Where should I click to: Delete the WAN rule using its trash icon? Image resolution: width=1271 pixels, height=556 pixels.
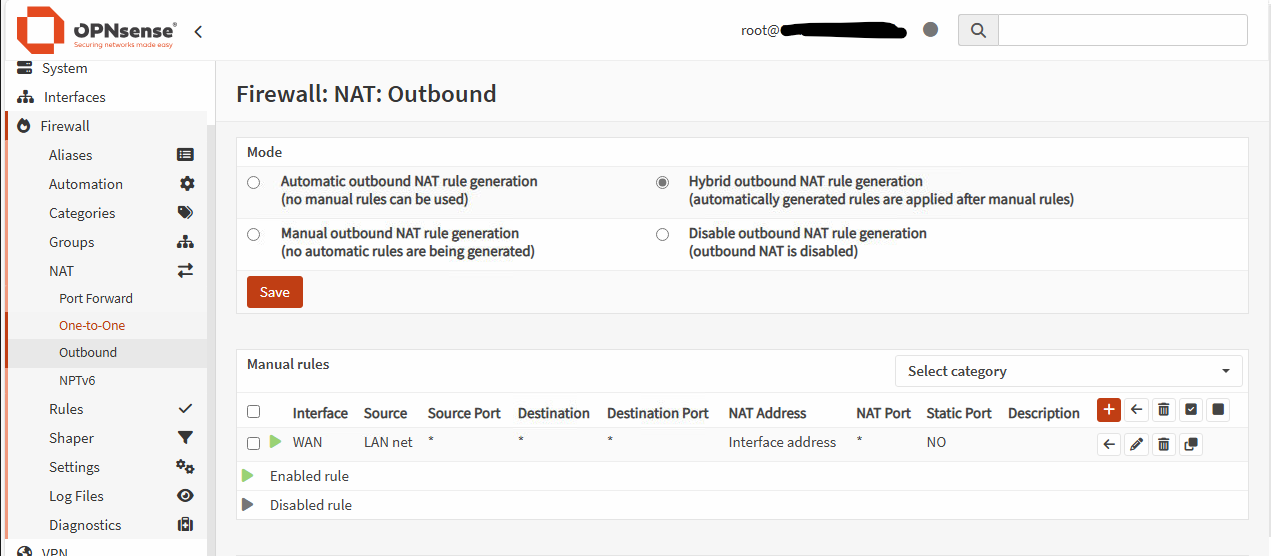[1163, 445]
